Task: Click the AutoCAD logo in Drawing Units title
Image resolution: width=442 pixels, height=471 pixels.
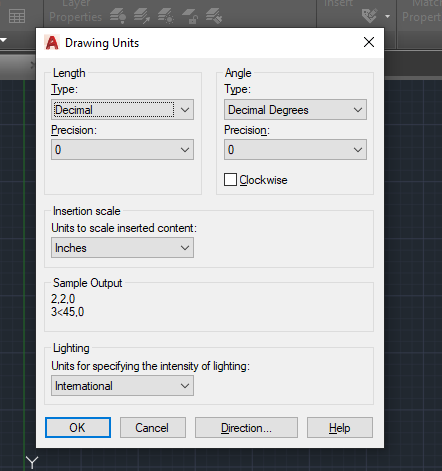Action: [52, 43]
